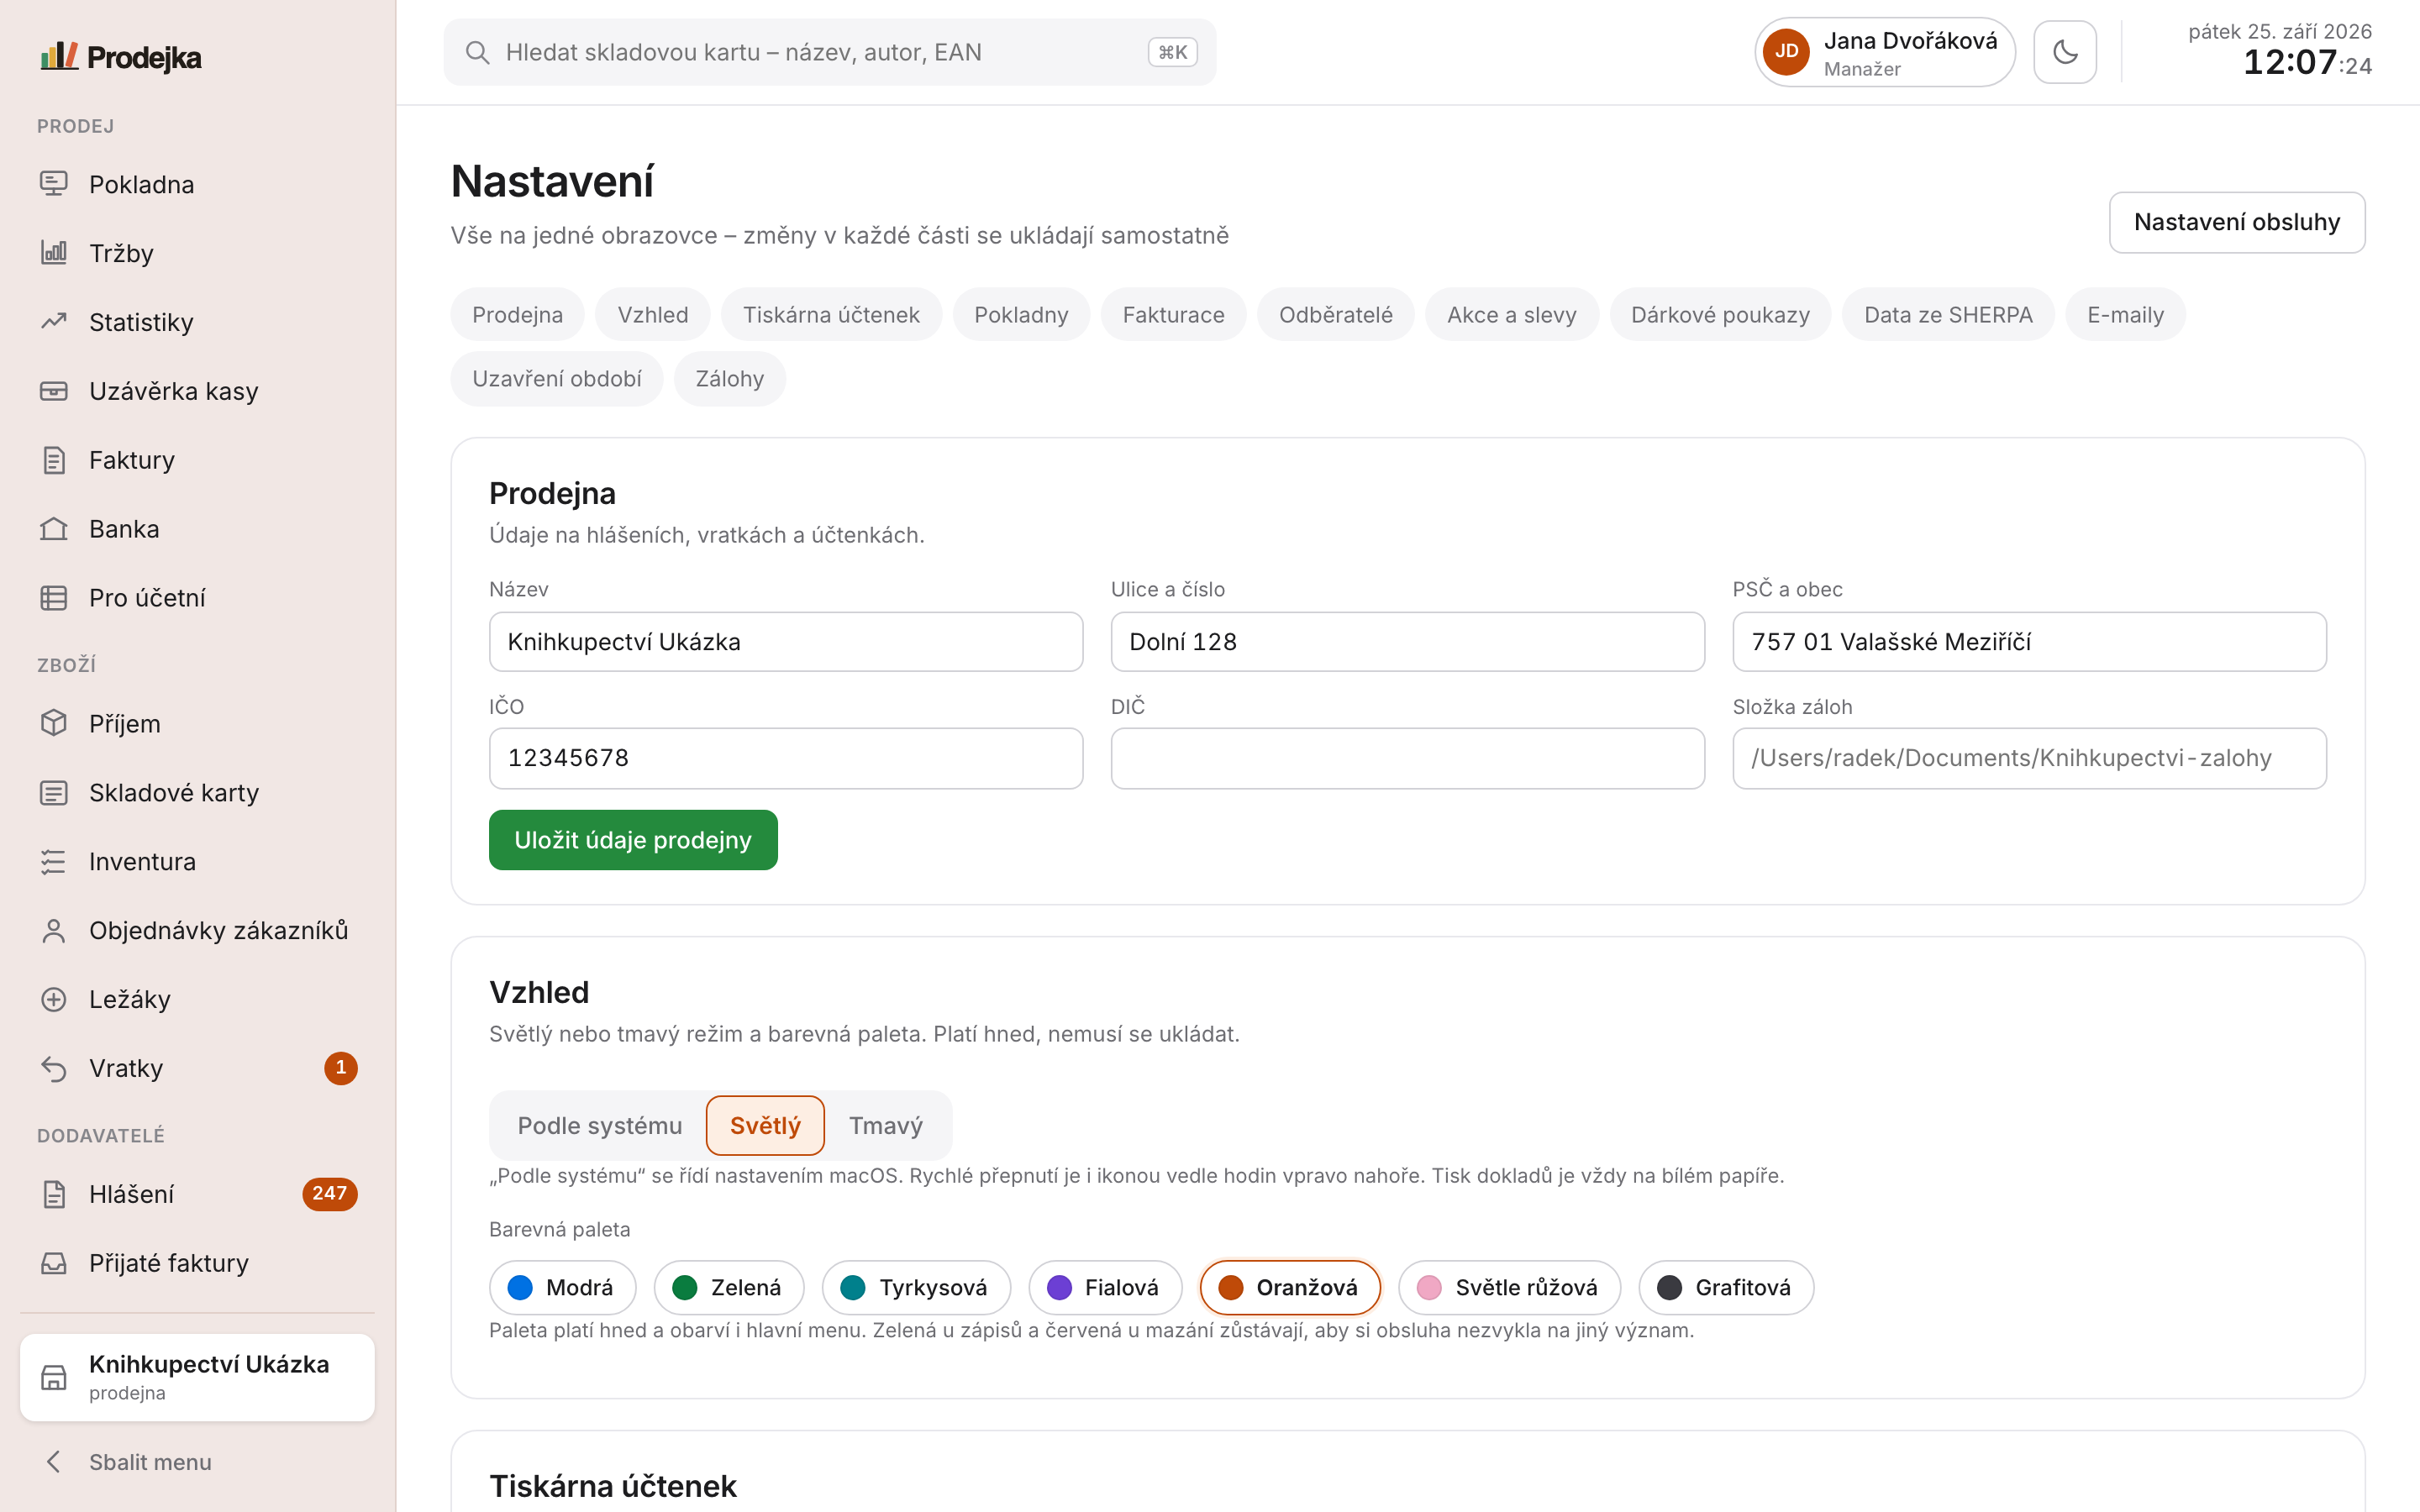Open Statistiky via the trend line icon
This screenshot has height=1512, width=2420.
tap(53, 322)
